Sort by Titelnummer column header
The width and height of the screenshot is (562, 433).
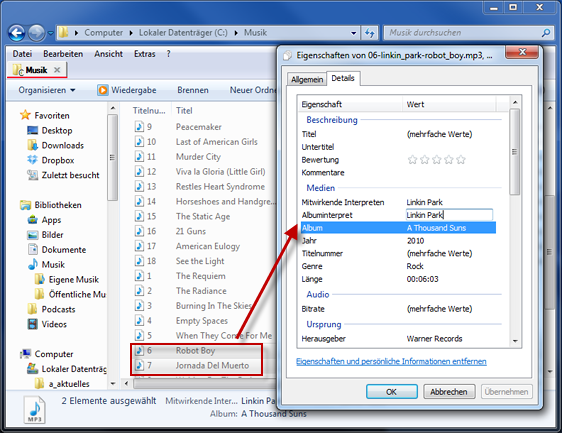(149, 110)
